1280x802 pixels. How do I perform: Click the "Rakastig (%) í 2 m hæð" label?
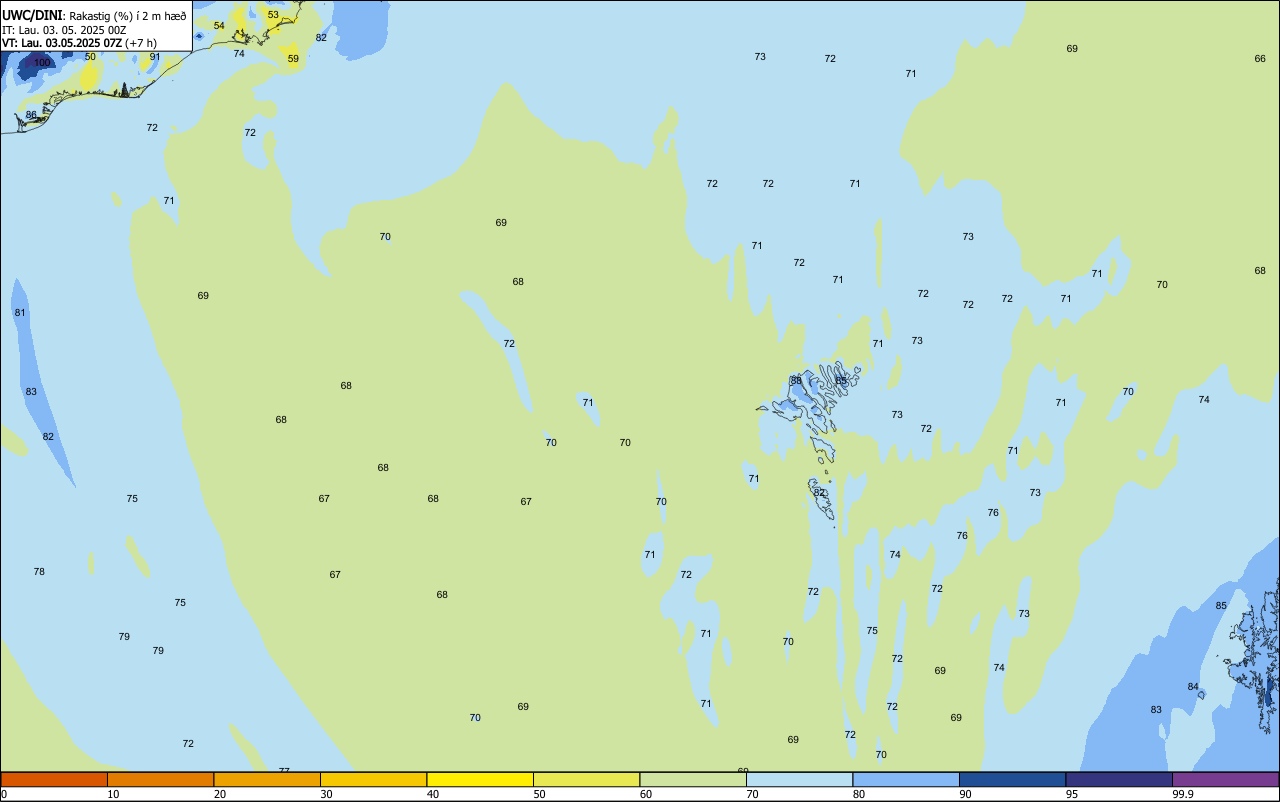128,16
